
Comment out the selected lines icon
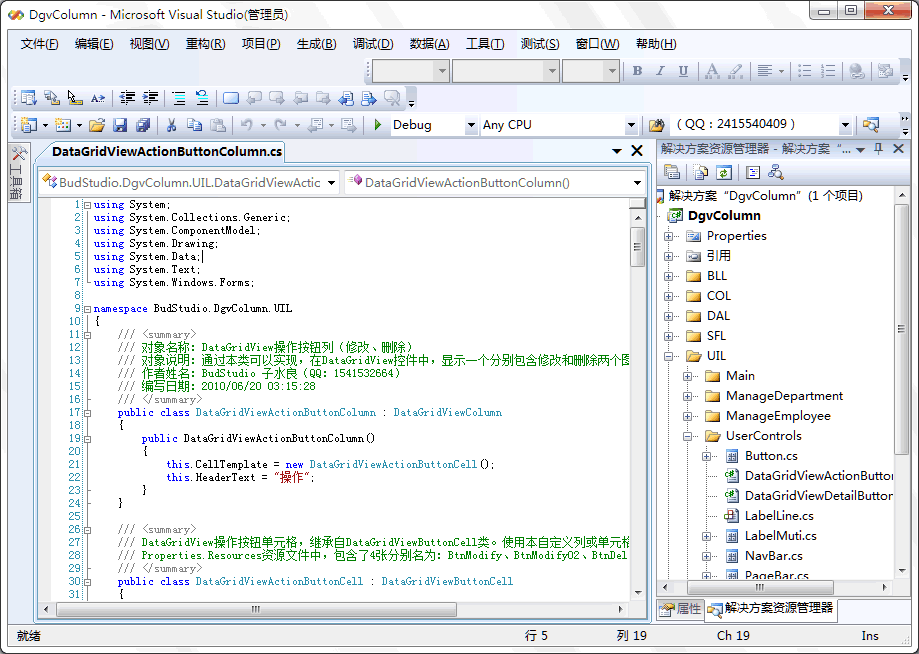coord(179,98)
